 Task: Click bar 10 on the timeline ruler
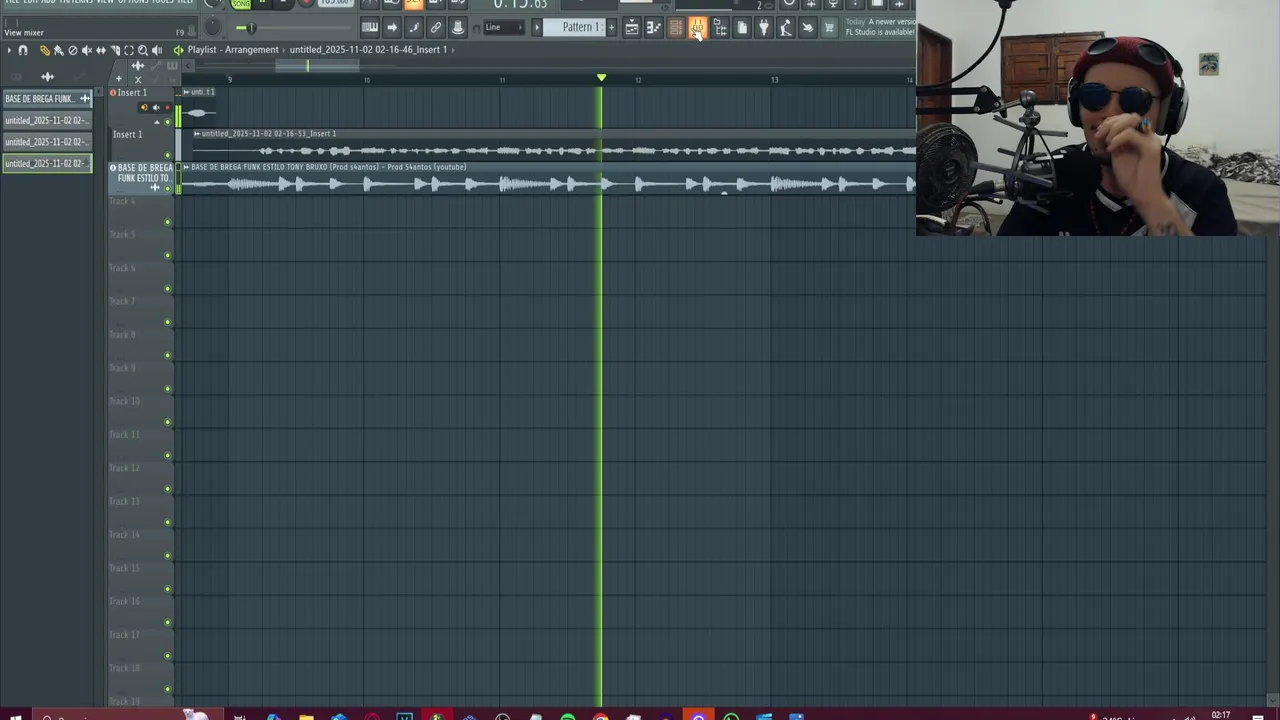[x=366, y=79]
